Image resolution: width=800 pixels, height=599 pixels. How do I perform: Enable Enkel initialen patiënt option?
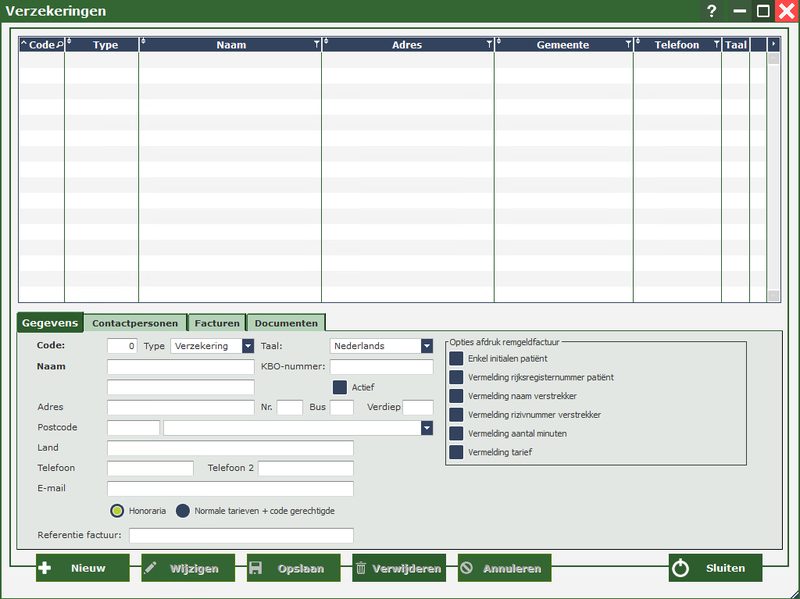[456, 359]
